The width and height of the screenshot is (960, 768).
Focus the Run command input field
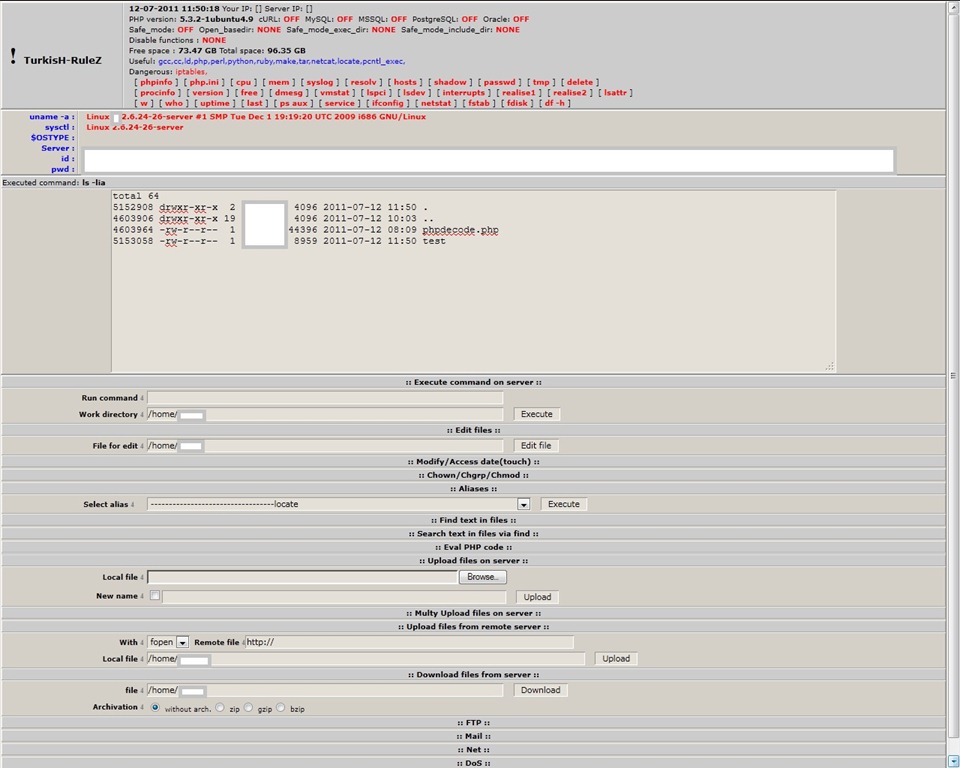[x=325, y=398]
